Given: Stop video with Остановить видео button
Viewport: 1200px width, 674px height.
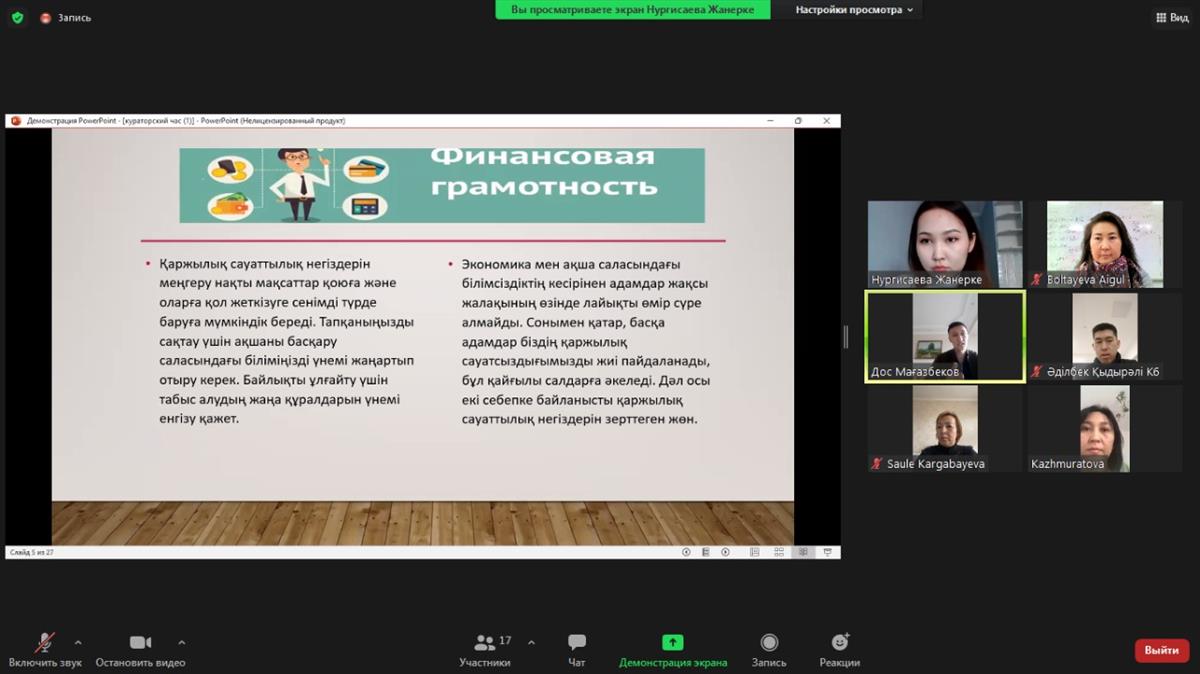Looking at the screenshot, I should point(140,643).
